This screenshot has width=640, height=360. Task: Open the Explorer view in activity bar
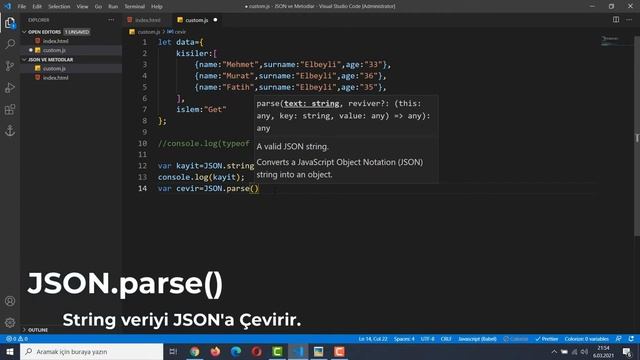(10, 23)
